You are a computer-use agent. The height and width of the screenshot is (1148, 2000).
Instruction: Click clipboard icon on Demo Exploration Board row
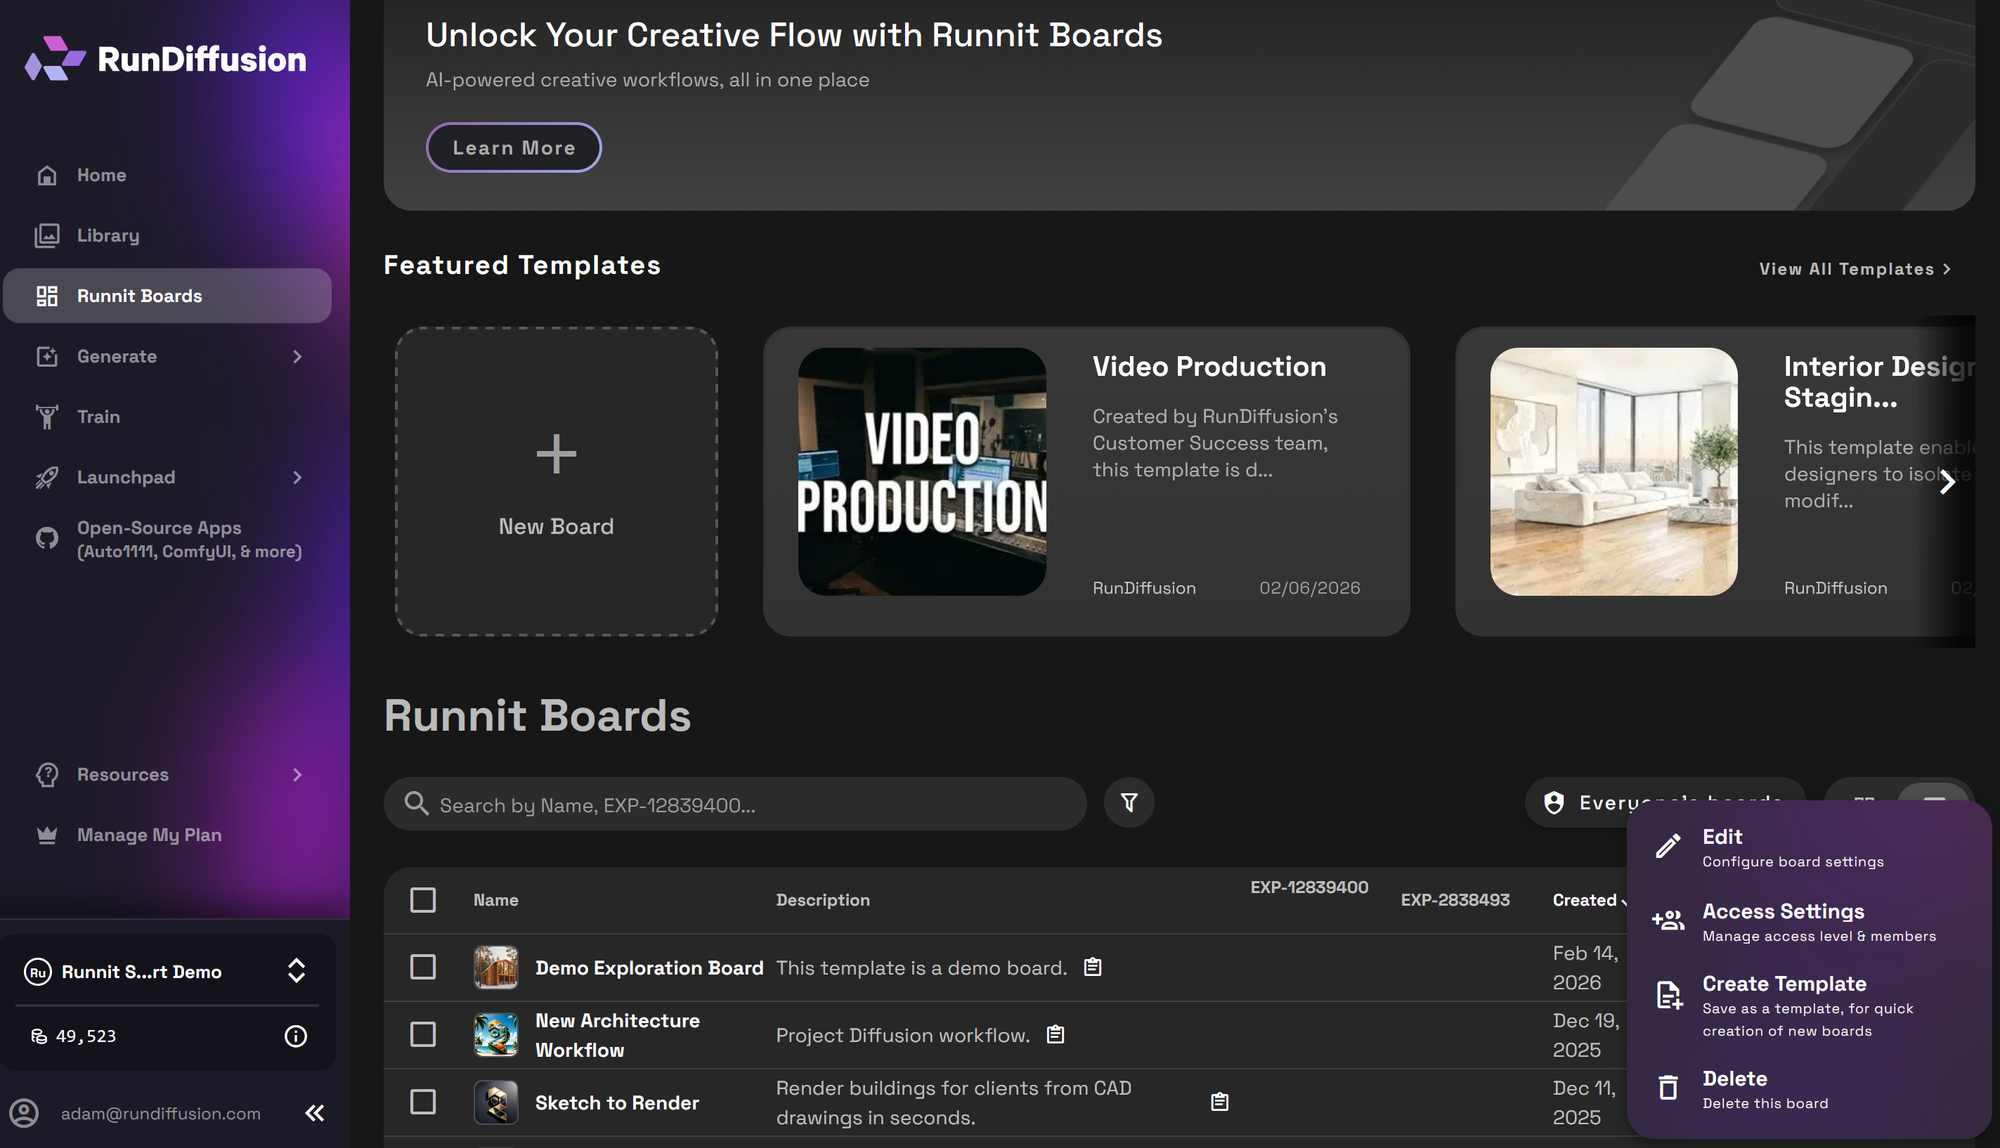tap(1093, 967)
